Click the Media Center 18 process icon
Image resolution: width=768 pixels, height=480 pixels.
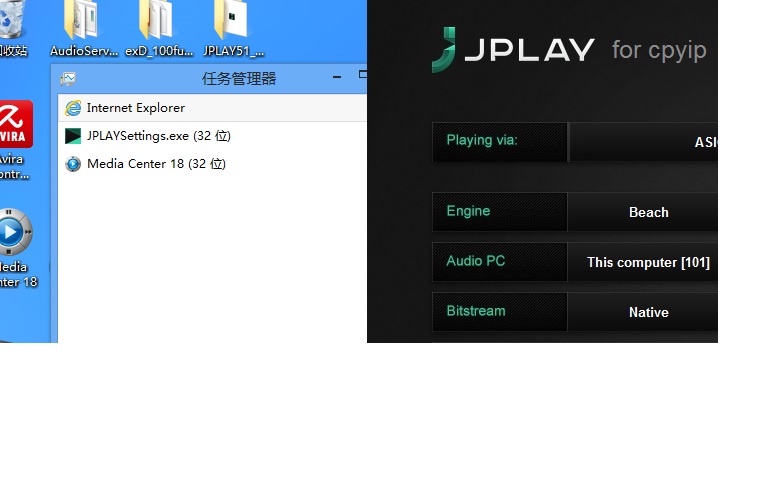click(73, 164)
